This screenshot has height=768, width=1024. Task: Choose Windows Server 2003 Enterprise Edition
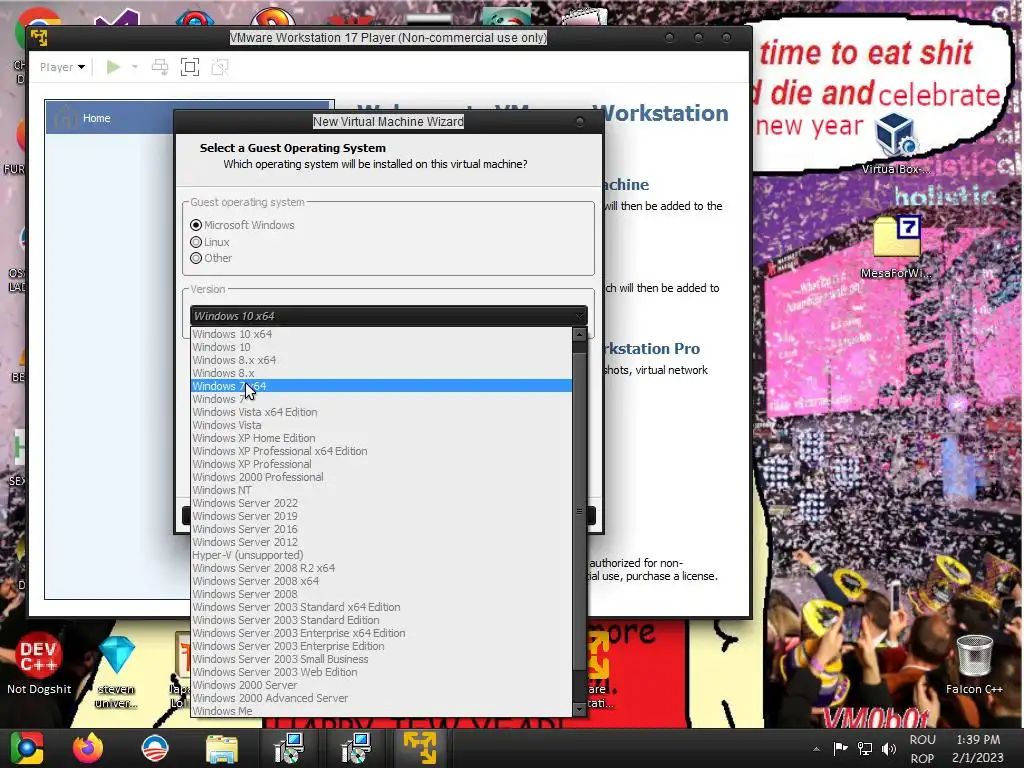(381, 646)
